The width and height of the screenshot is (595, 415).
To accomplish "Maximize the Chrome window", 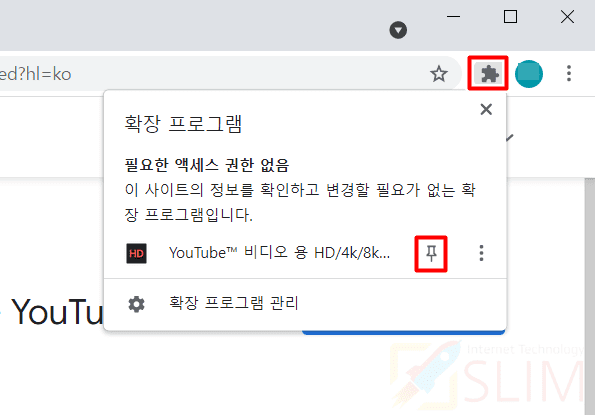I will pyautogui.click(x=510, y=17).
